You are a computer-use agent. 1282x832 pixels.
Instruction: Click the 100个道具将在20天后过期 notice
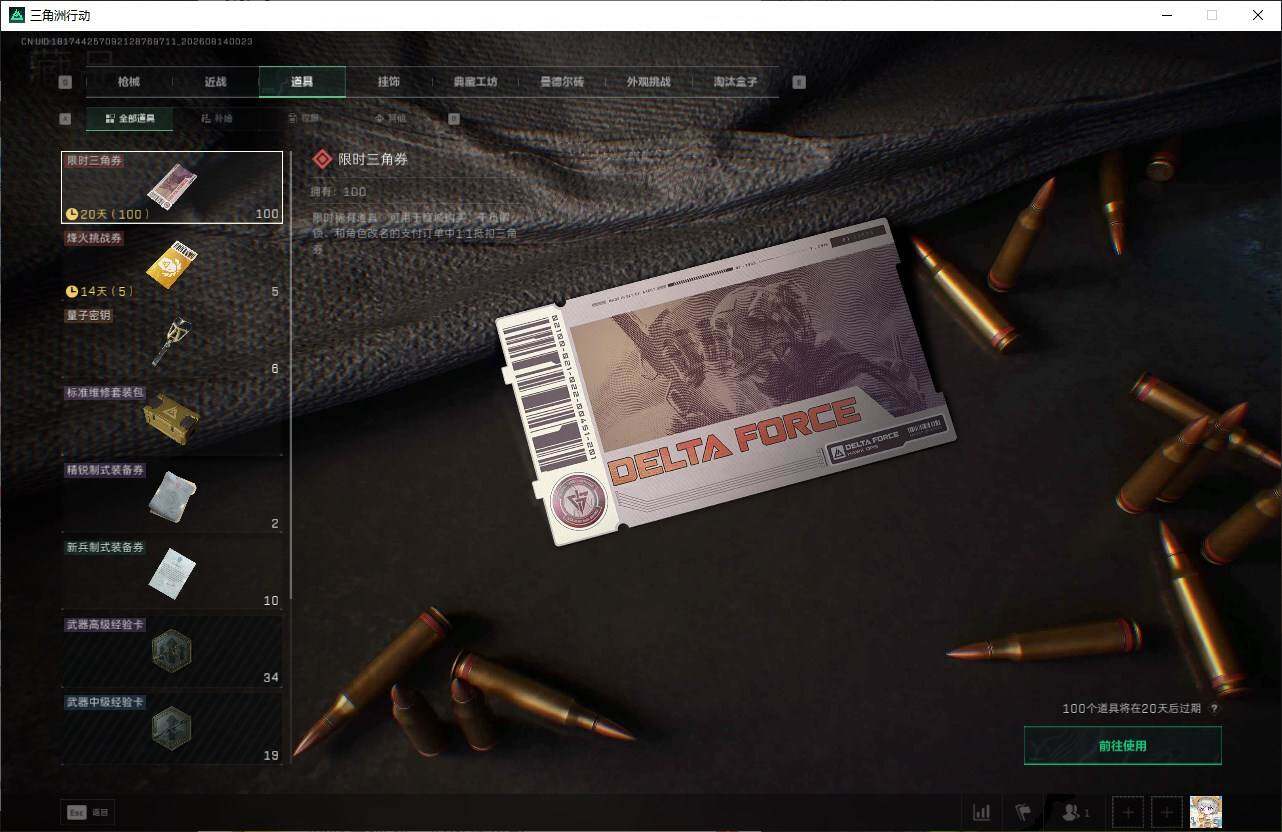coord(1133,708)
